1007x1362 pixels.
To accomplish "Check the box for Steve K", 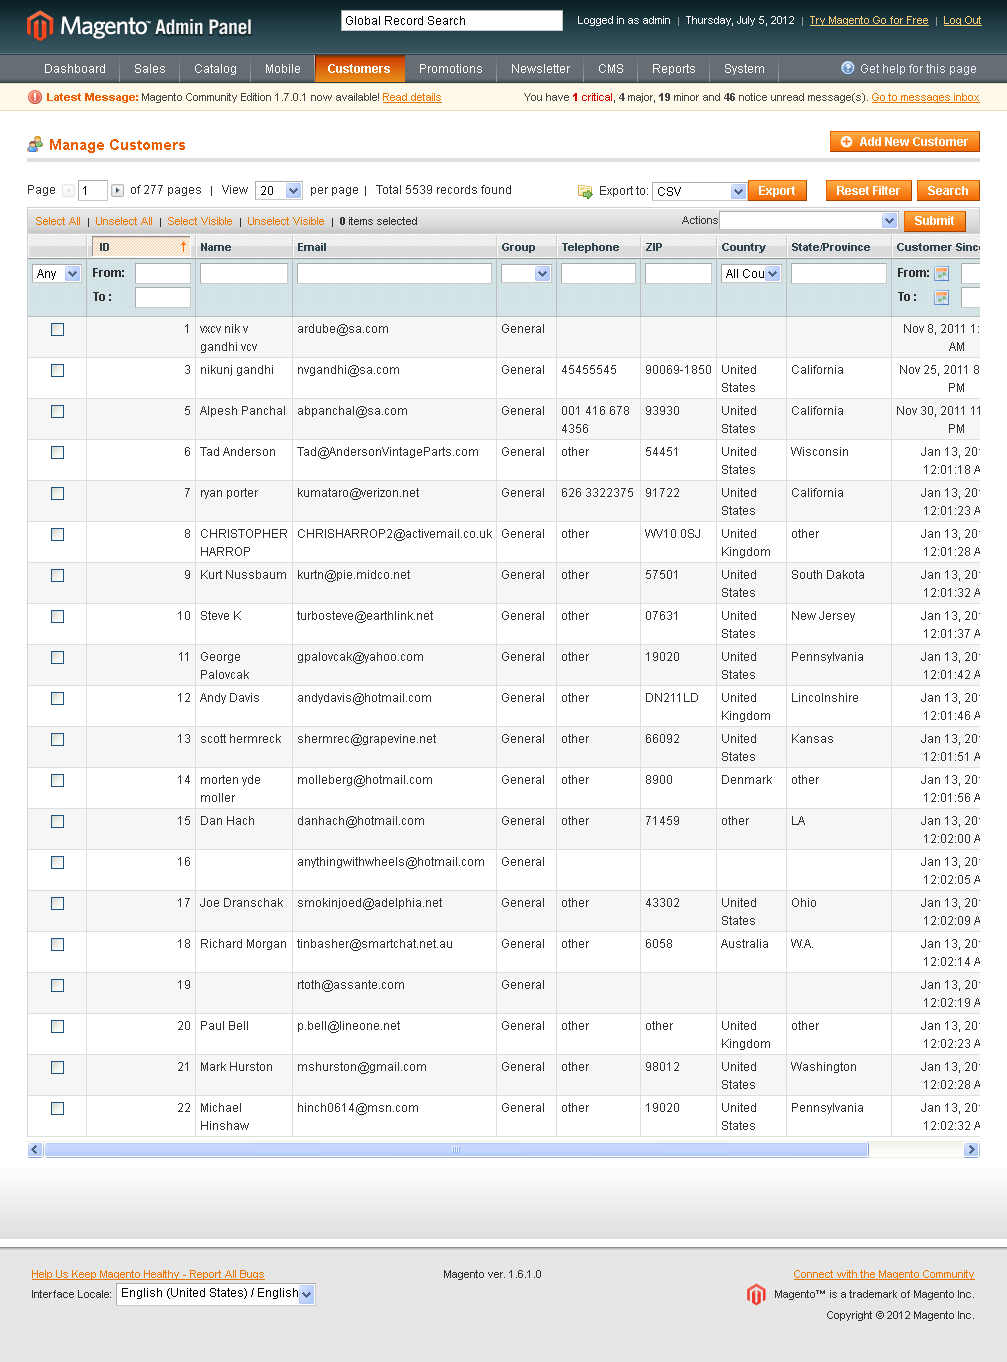I will point(57,616).
